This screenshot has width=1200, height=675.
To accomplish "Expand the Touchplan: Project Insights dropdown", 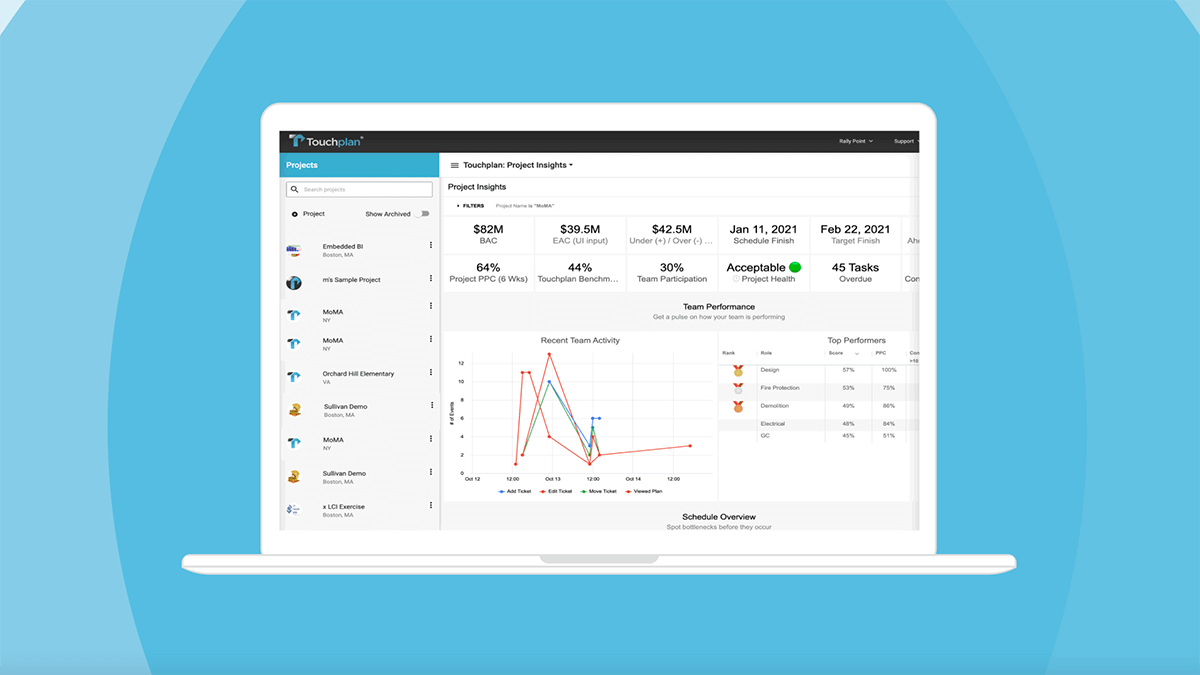I will [x=518, y=165].
